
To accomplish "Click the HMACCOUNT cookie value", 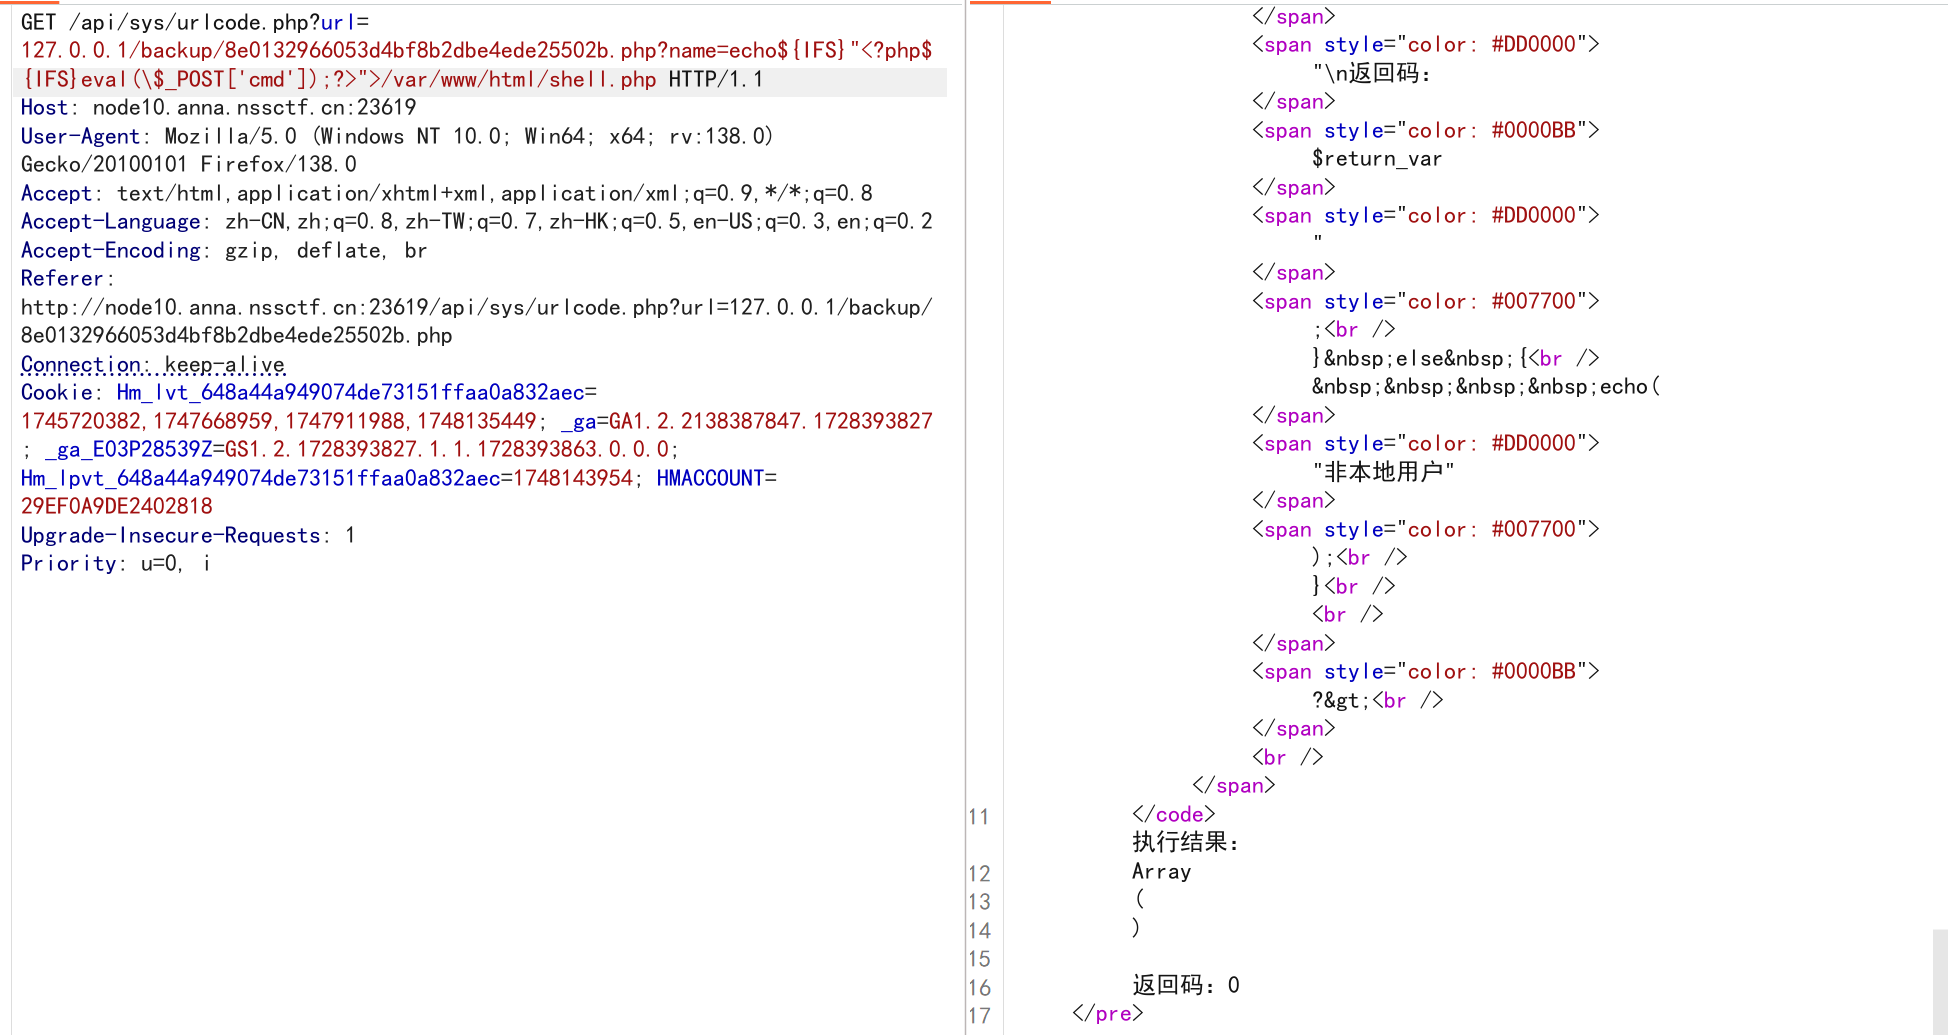I will [x=116, y=506].
